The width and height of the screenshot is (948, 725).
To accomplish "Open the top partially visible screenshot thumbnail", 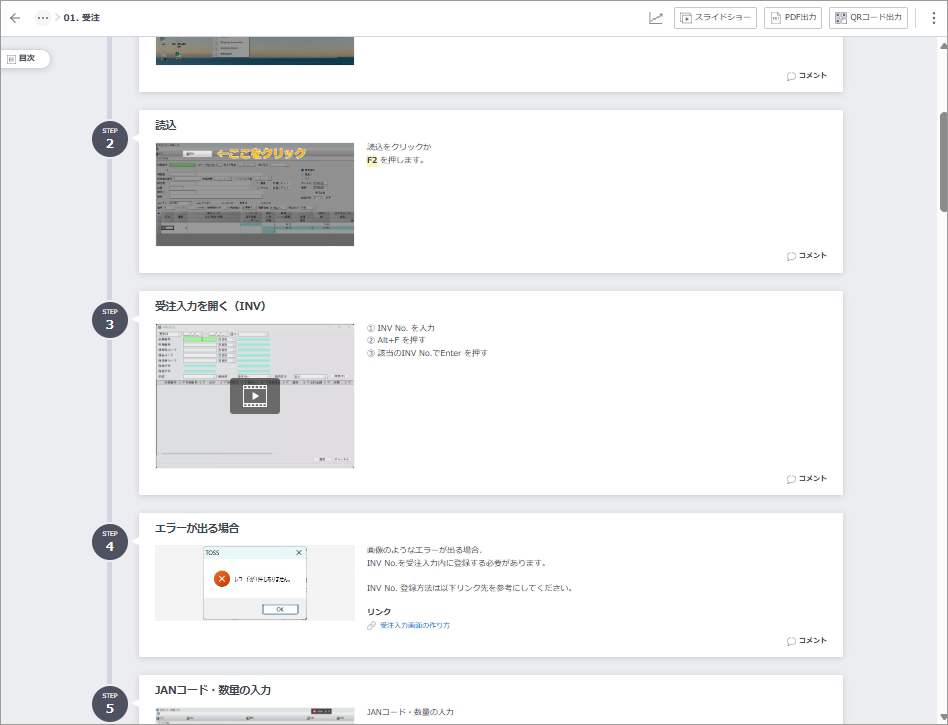I will coord(255,51).
